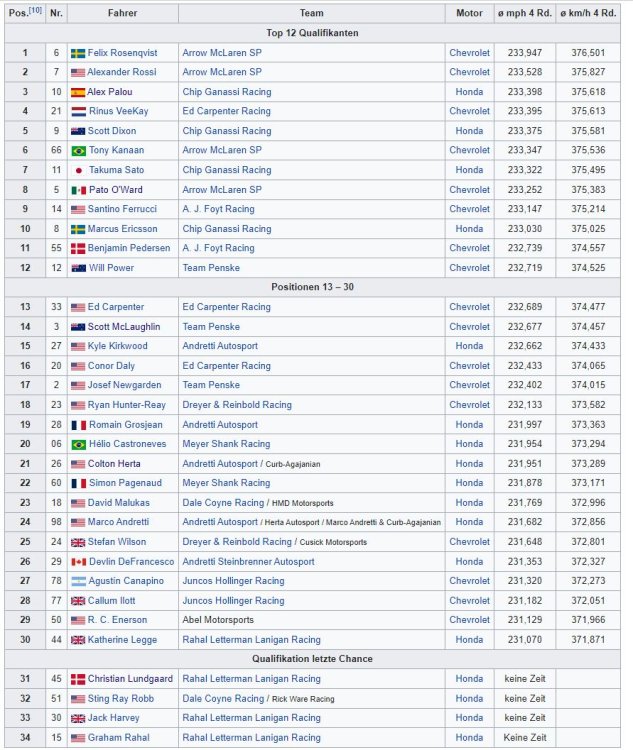Click the Danish flag next to Christian Lundgaard
This screenshot has height=750, width=633.
click(78, 678)
